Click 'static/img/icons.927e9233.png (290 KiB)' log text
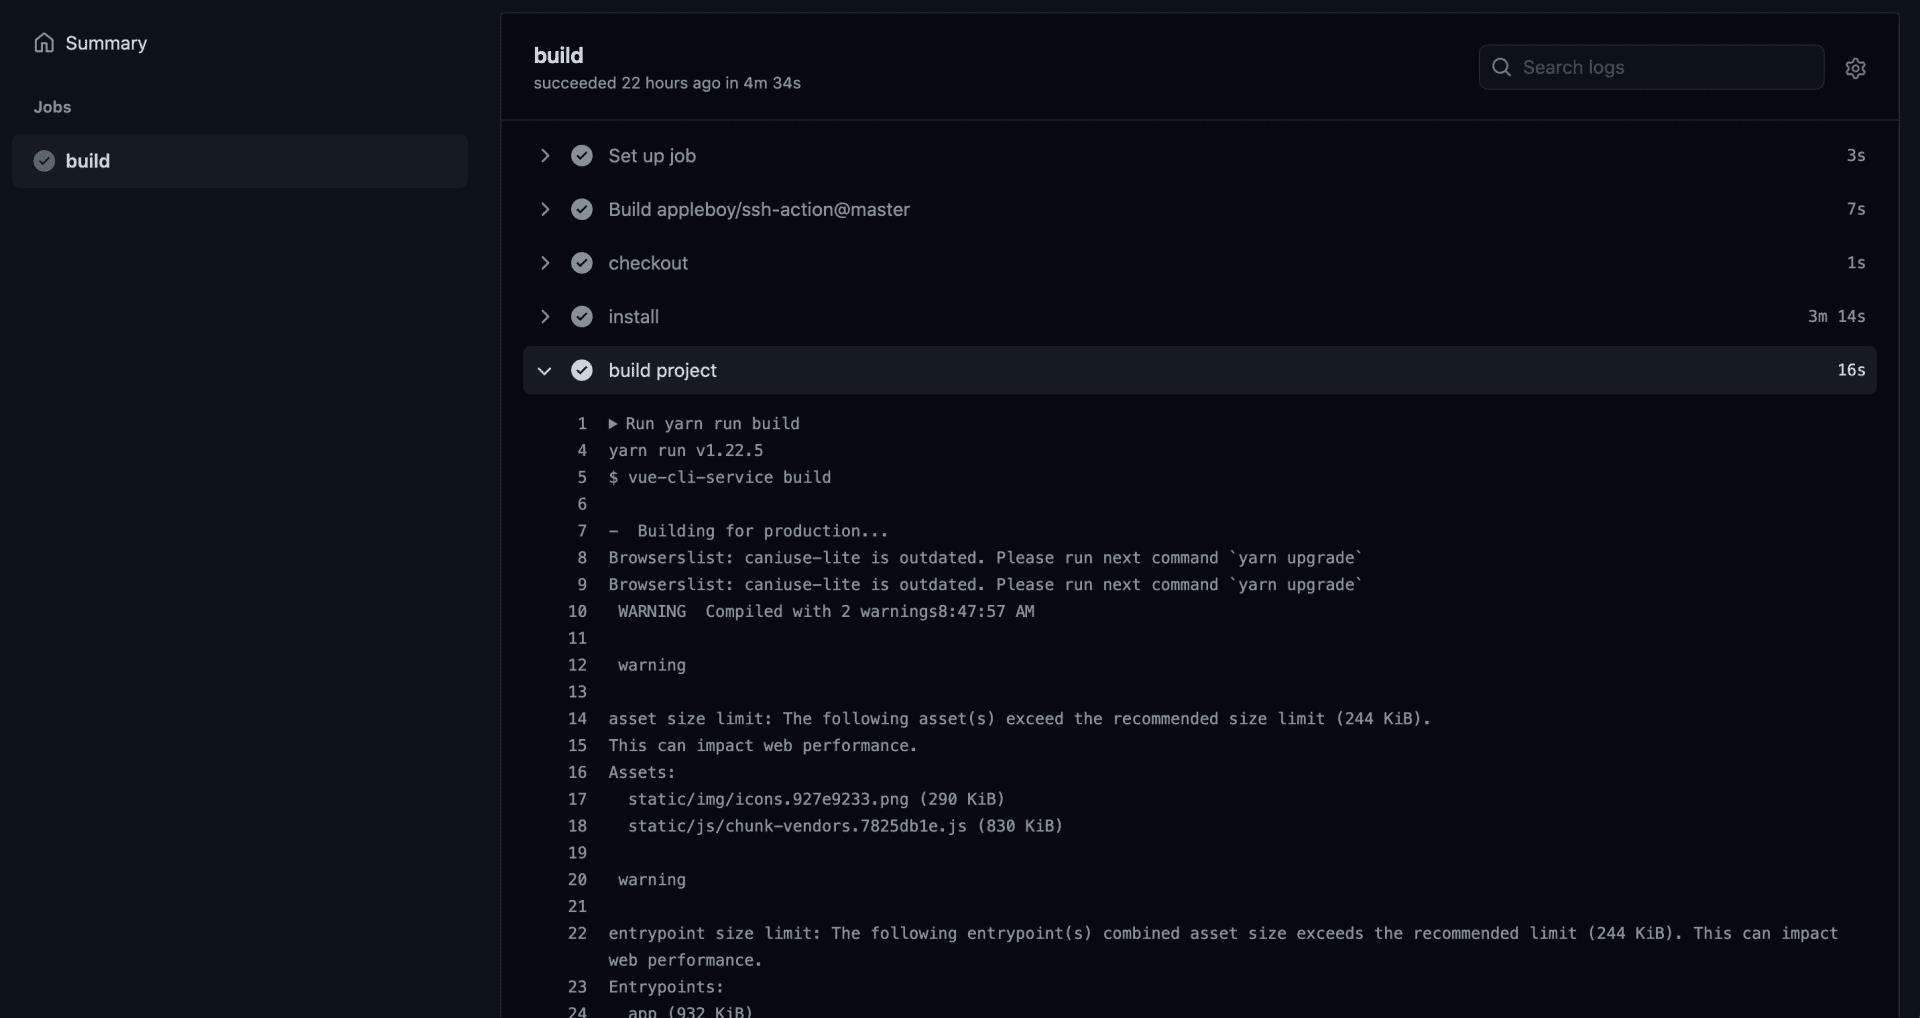Image resolution: width=1920 pixels, height=1018 pixels. point(816,800)
